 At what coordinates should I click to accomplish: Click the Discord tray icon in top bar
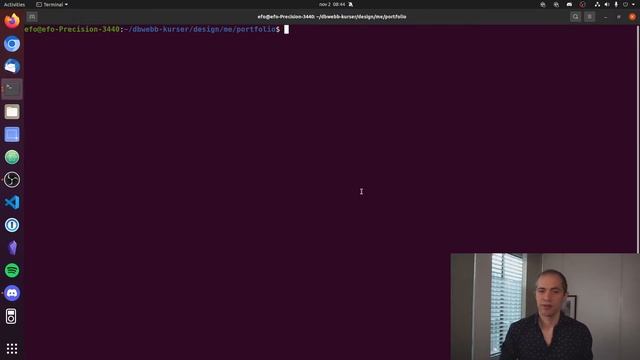click(569, 4)
